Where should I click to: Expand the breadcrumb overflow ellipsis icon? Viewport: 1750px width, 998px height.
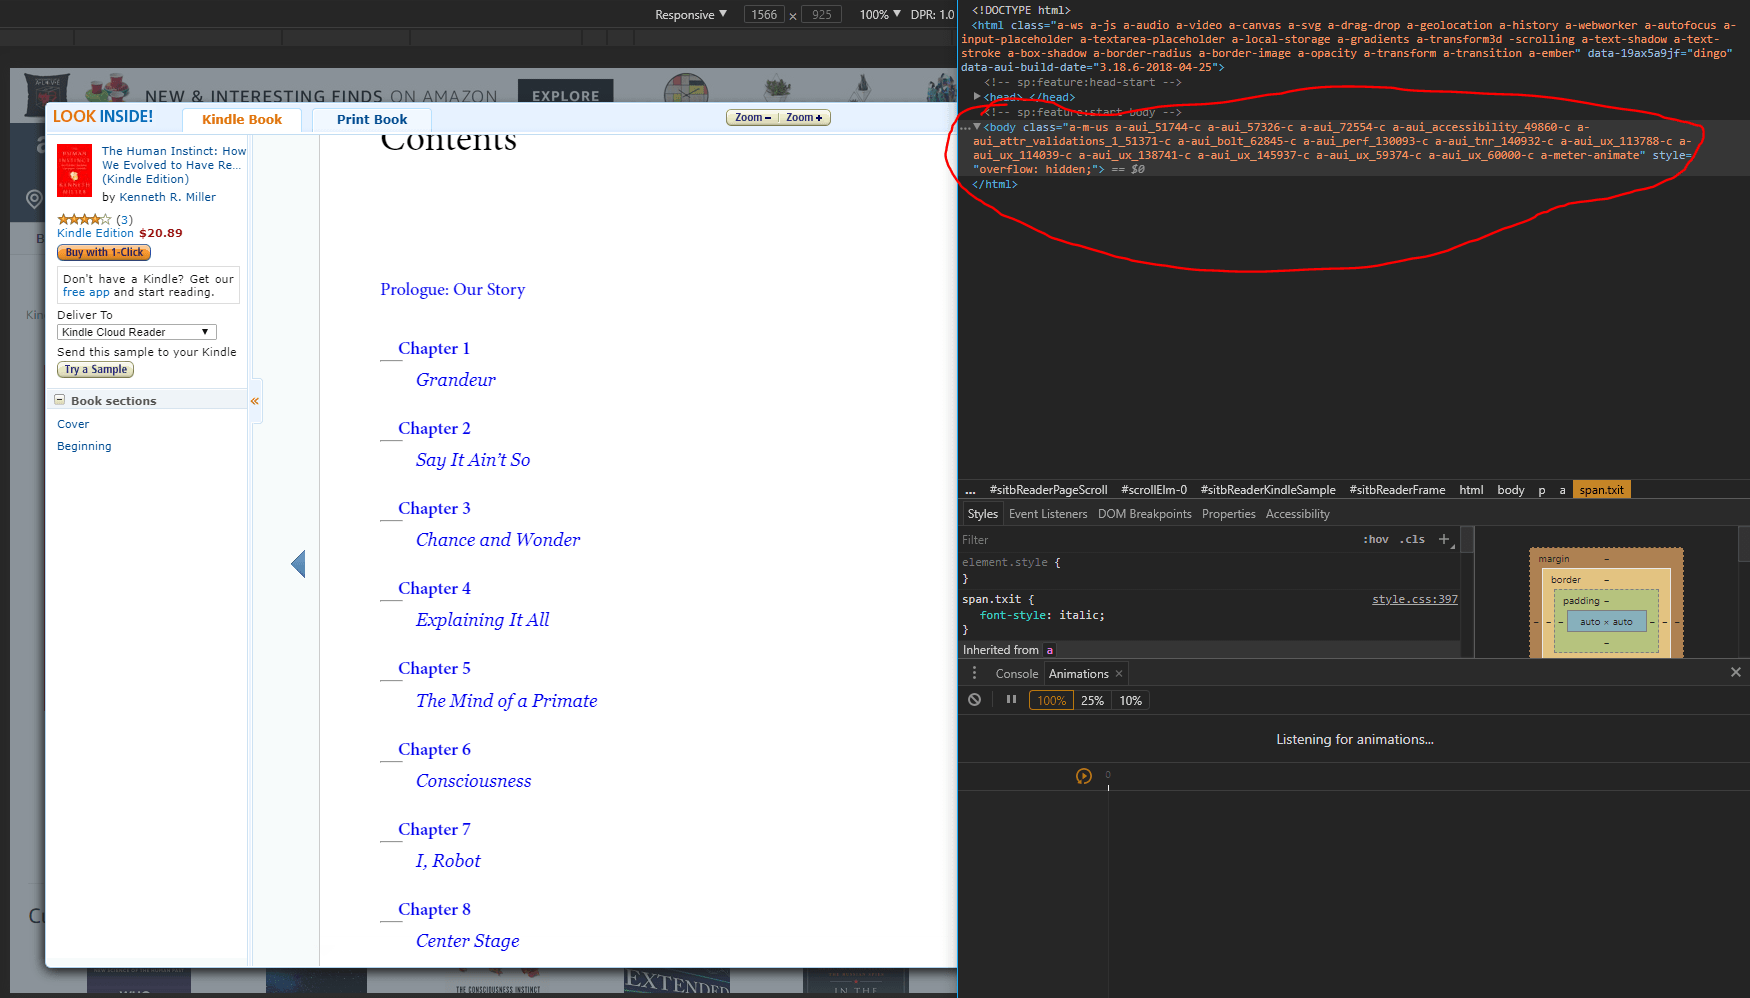pos(969,489)
